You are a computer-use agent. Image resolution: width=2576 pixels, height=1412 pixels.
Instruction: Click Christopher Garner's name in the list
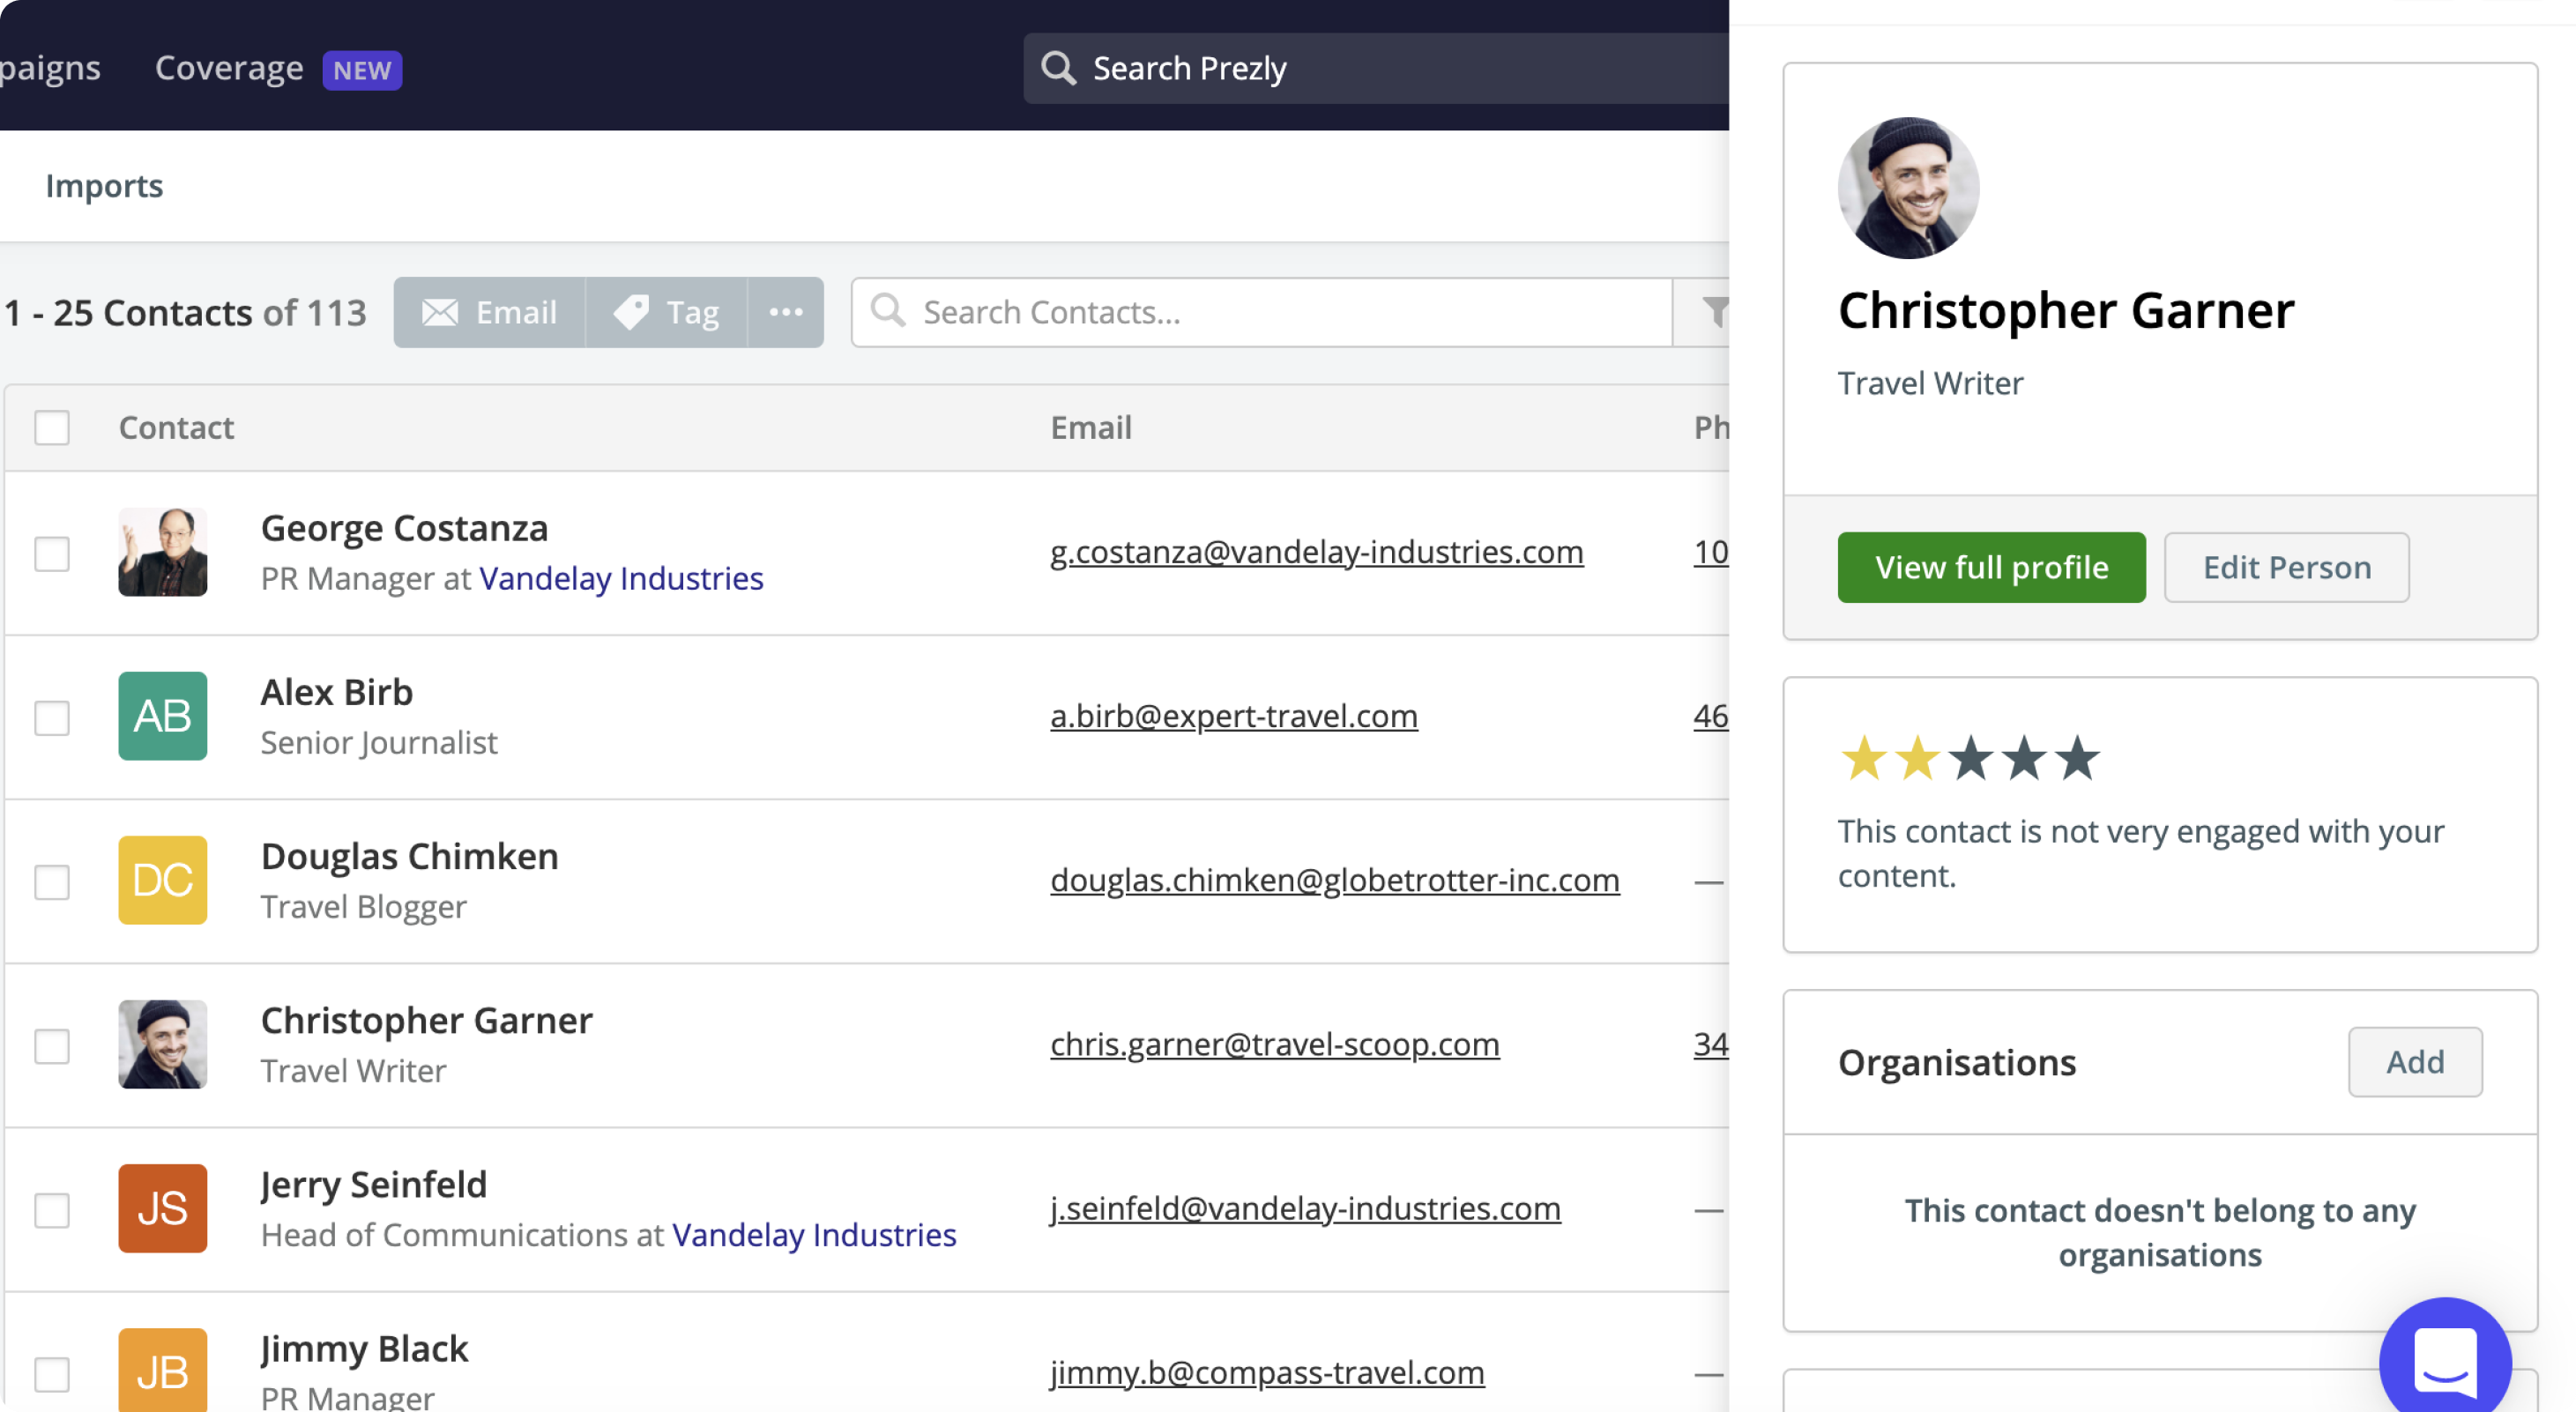[x=427, y=1020]
